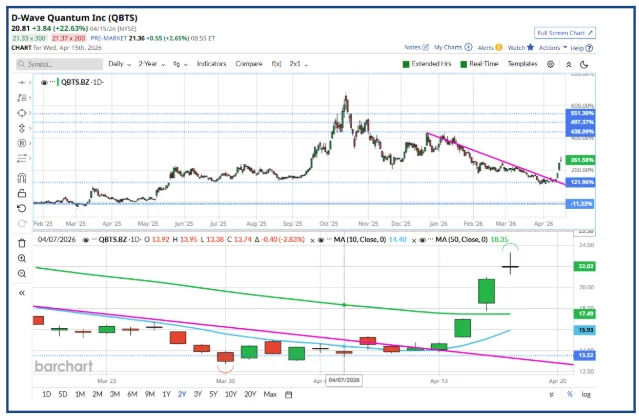
Task: Toggle Real-Time checkbox
Action: point(463,64)
